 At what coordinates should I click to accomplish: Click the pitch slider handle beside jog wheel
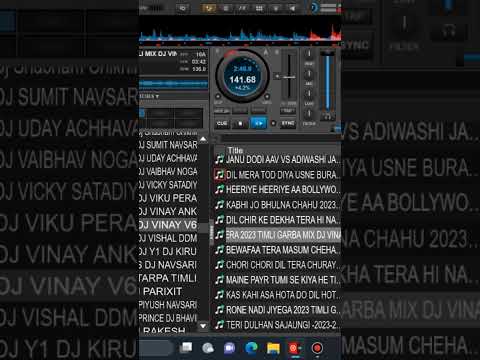pyautogui.click(x=289, y=77)
